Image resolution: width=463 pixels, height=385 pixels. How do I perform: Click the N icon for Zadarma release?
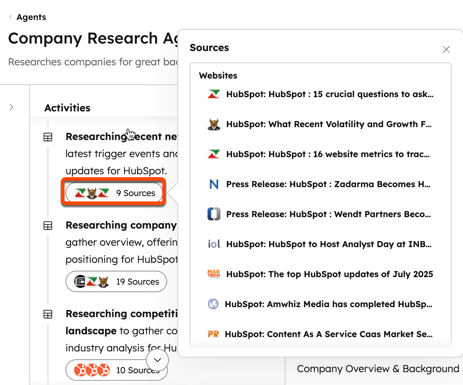tap(214, 184)
